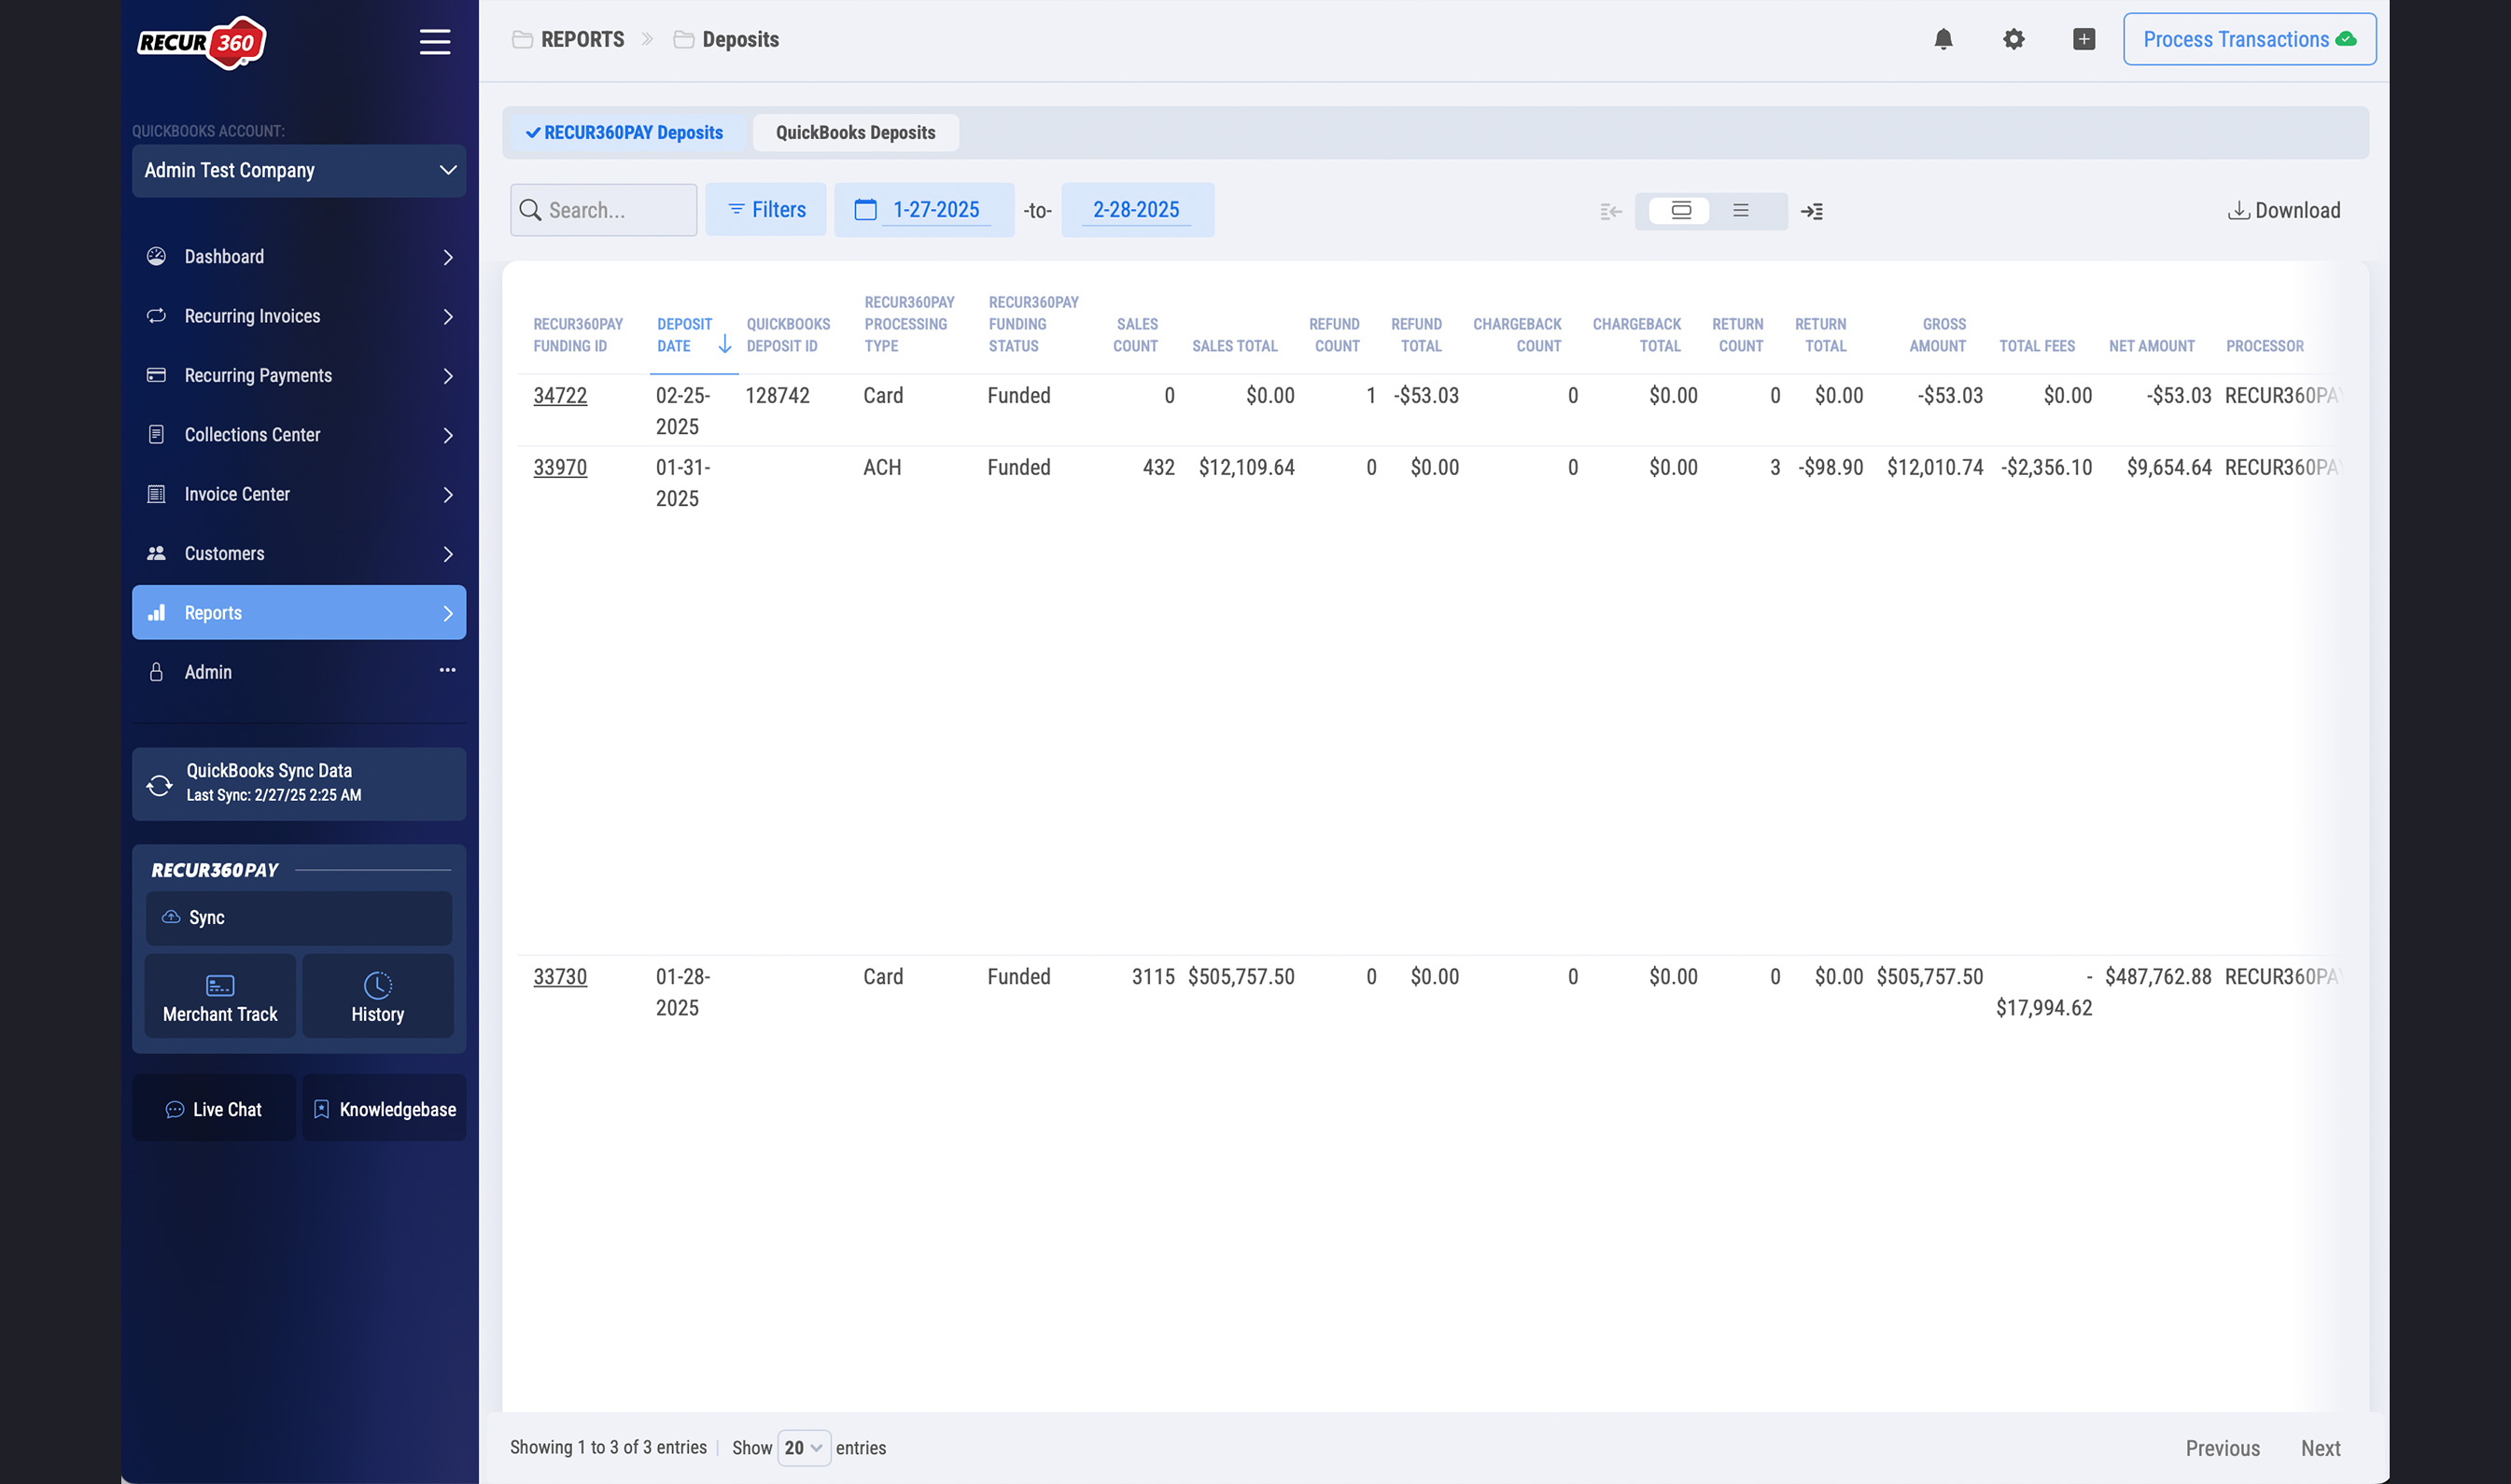The height and width of the screenshot is (1484, 2511).
Task: Open funding ID 33970
Action: tap(560, 467)
